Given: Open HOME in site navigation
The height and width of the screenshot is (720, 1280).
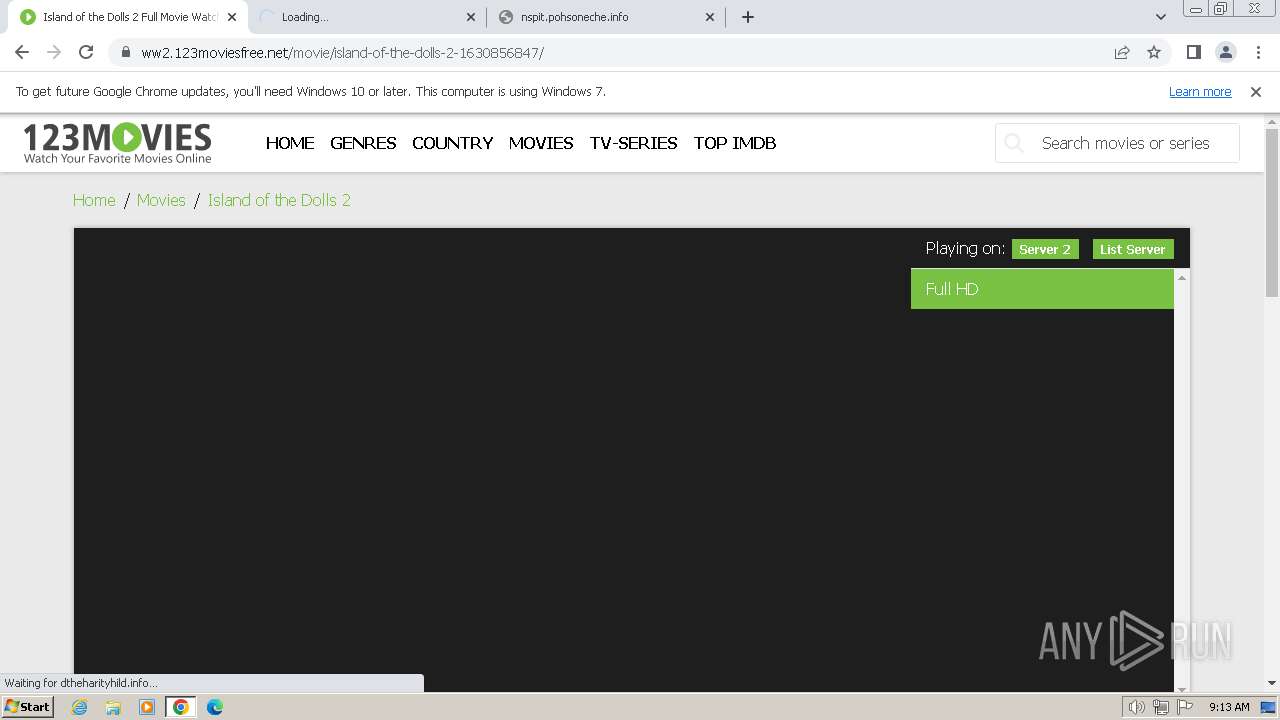Looking at the screenshot, I should coord(290,143).
